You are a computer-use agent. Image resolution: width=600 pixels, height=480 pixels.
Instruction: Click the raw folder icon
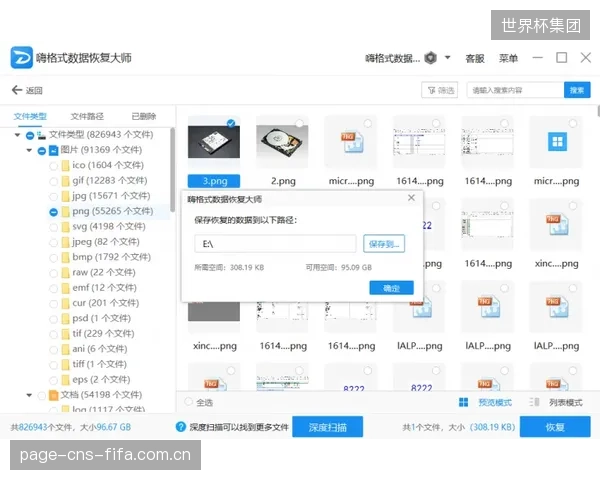tap(66, 273)
